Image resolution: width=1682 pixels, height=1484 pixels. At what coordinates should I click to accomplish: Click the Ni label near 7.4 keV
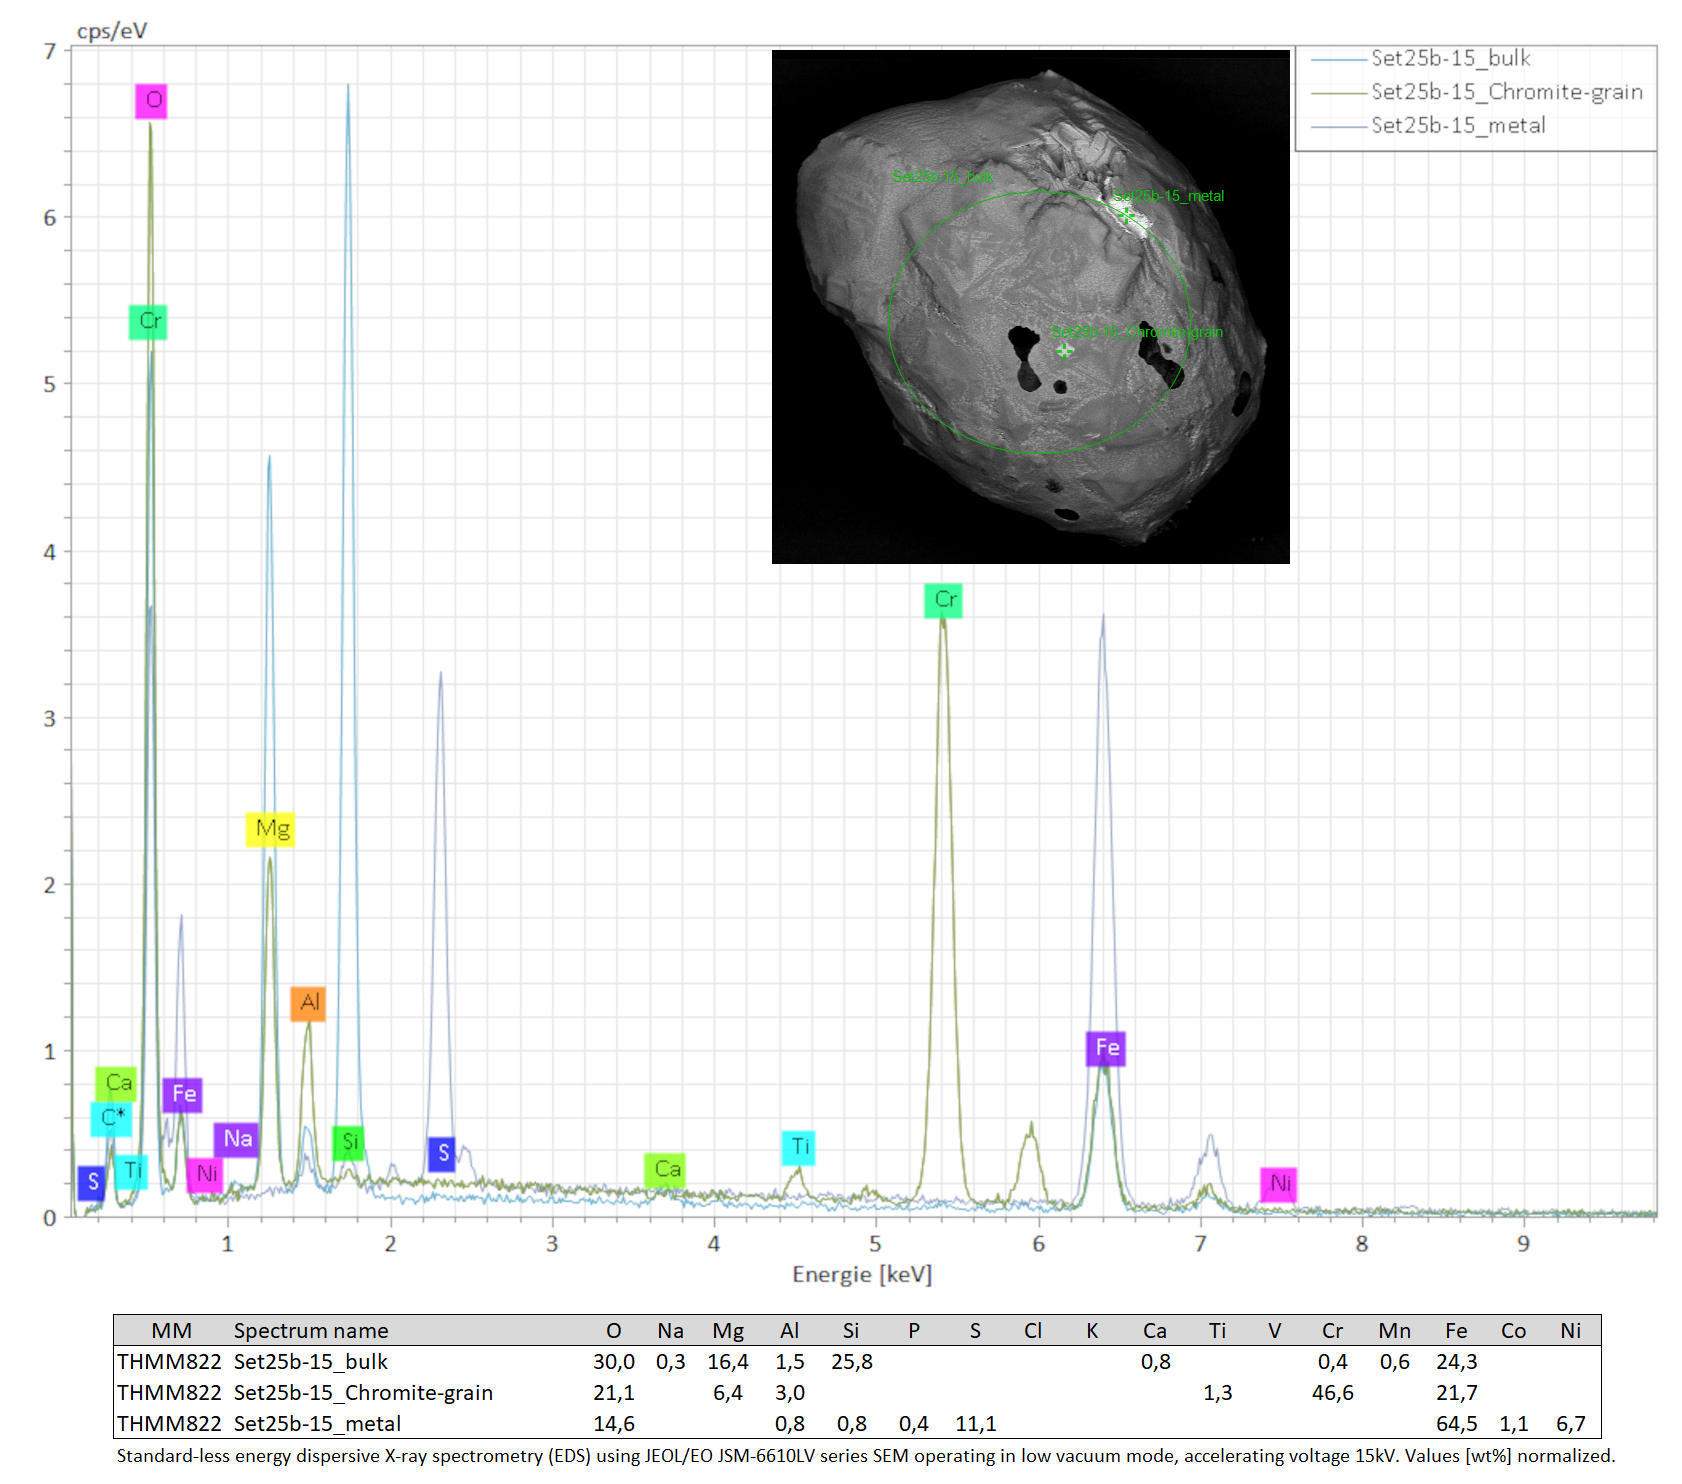pyautogui.click(x=1279, y=1184)
